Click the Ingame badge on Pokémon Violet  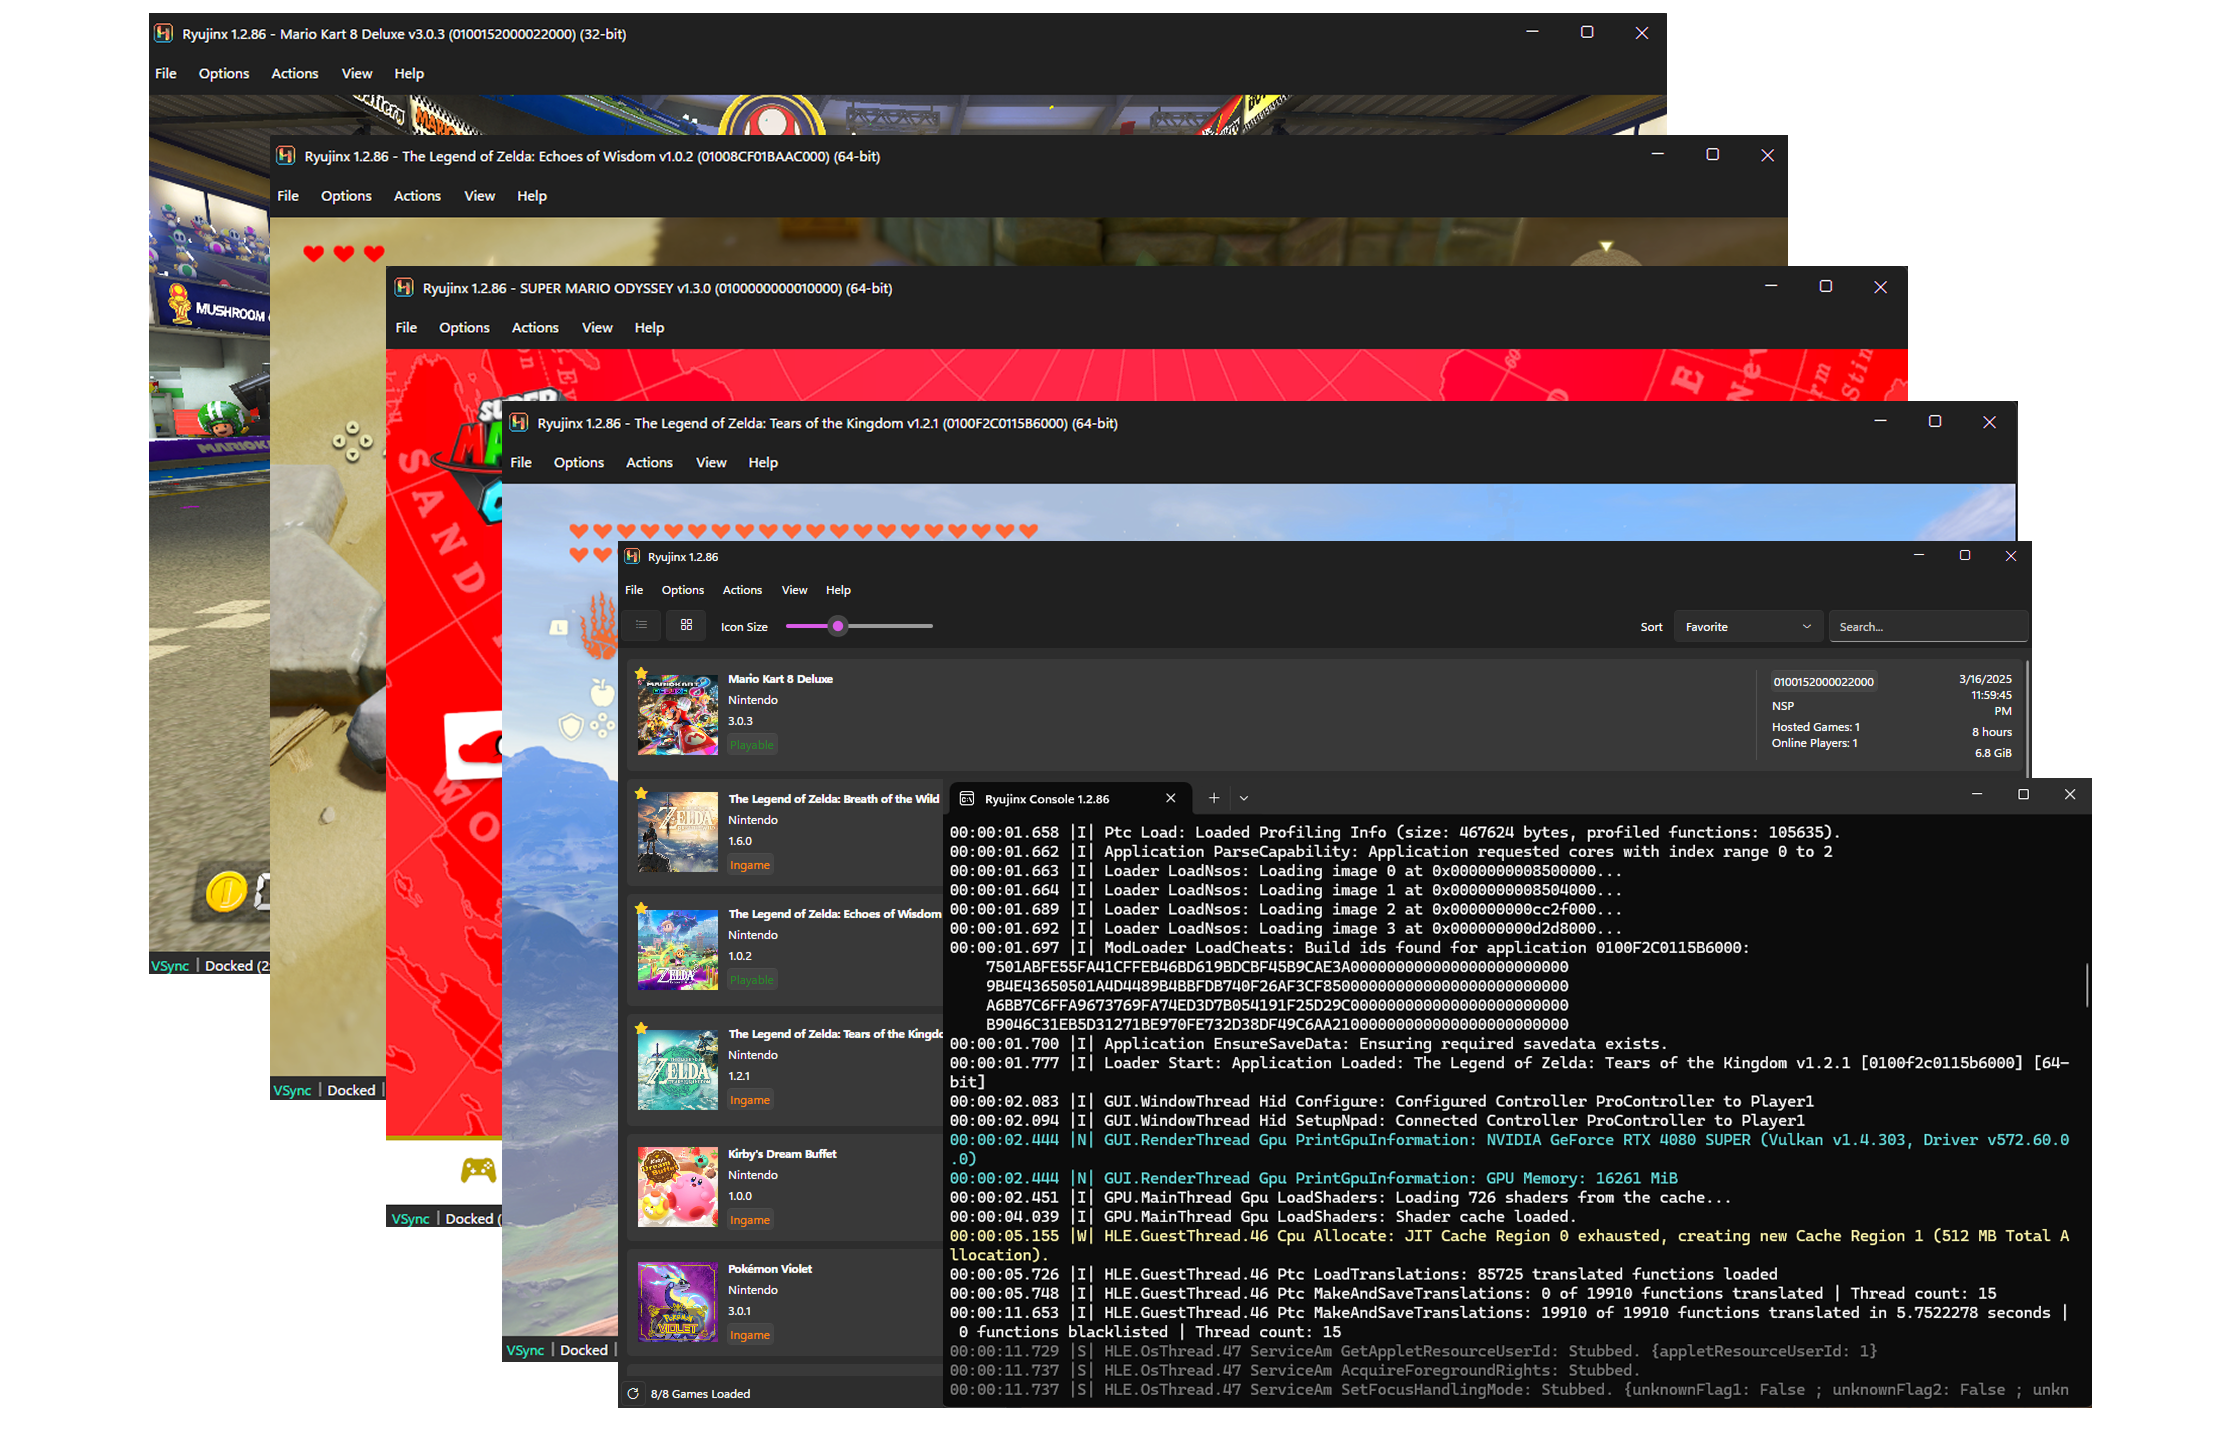click(750, 1335)
